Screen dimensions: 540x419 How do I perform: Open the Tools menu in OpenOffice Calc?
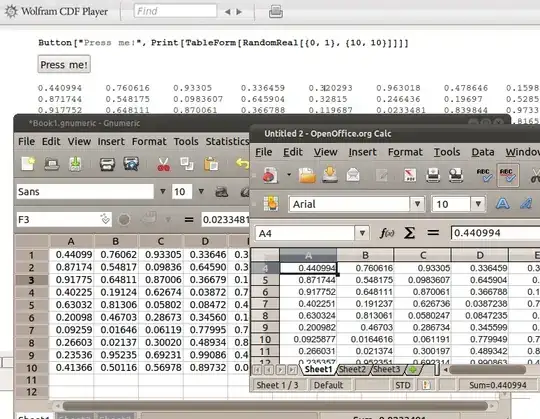(447, 152)
